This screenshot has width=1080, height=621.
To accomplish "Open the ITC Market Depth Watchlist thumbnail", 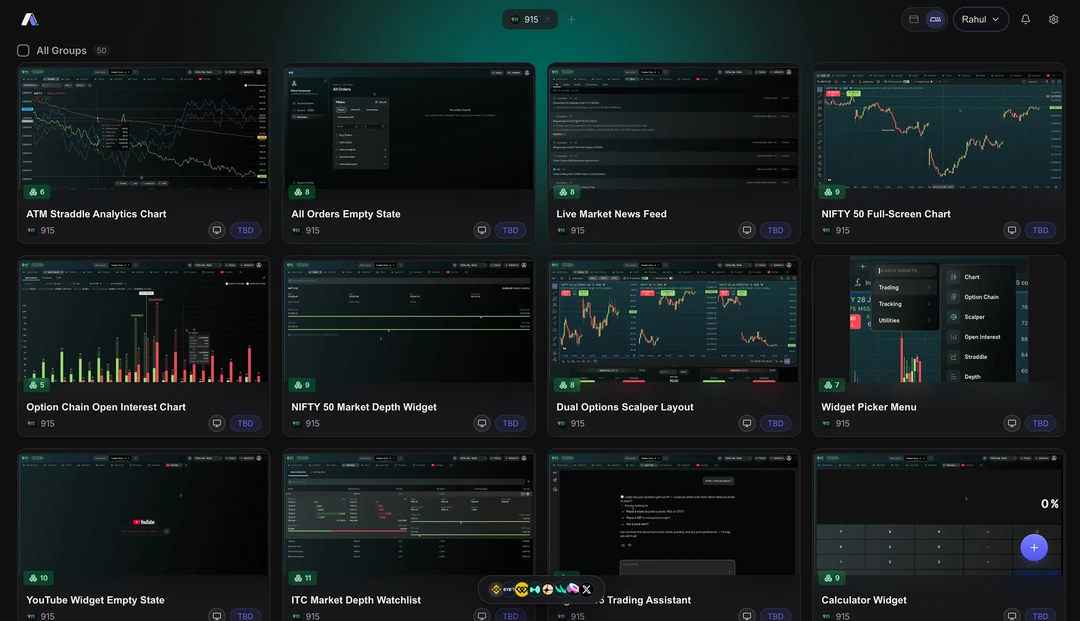I will click(409, 514).
